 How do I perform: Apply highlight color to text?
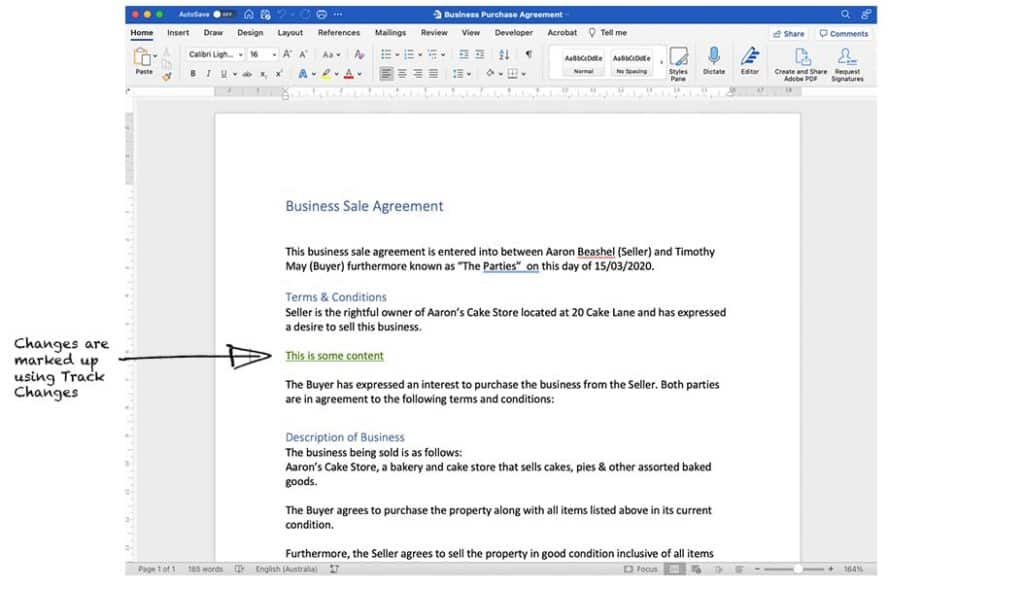point(325,74)
